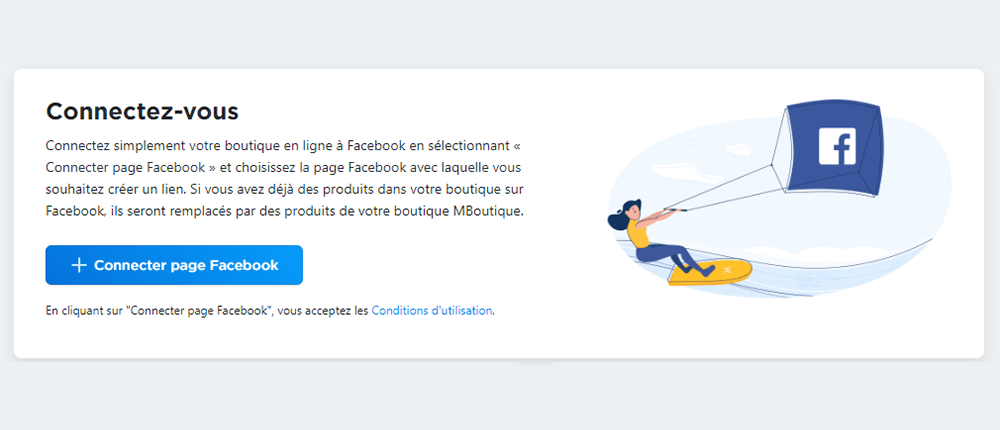1000x430 pixels.
Task: Click the En cliquant sur disclaimer text
Action: [270, 311]
